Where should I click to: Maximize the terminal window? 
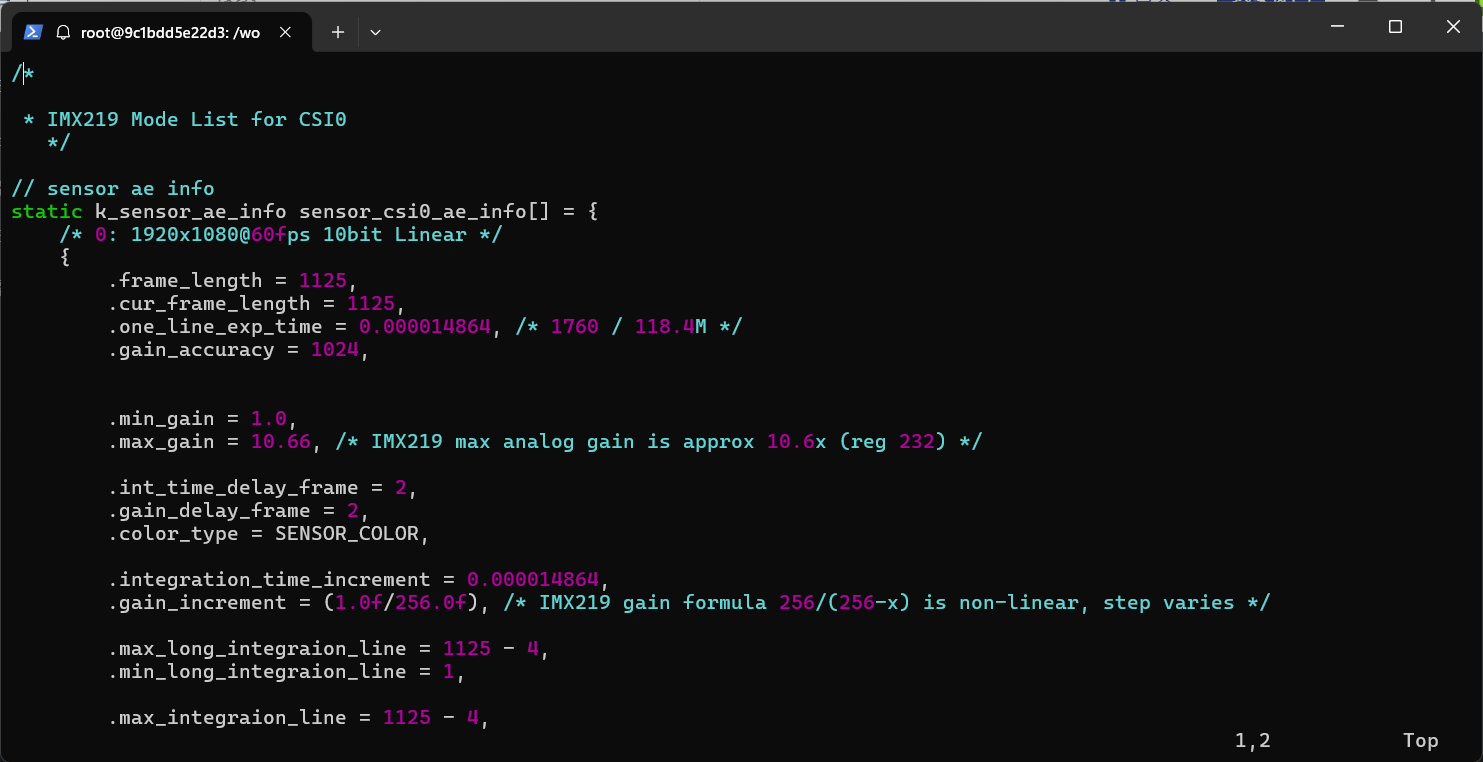coord(1395,27)
